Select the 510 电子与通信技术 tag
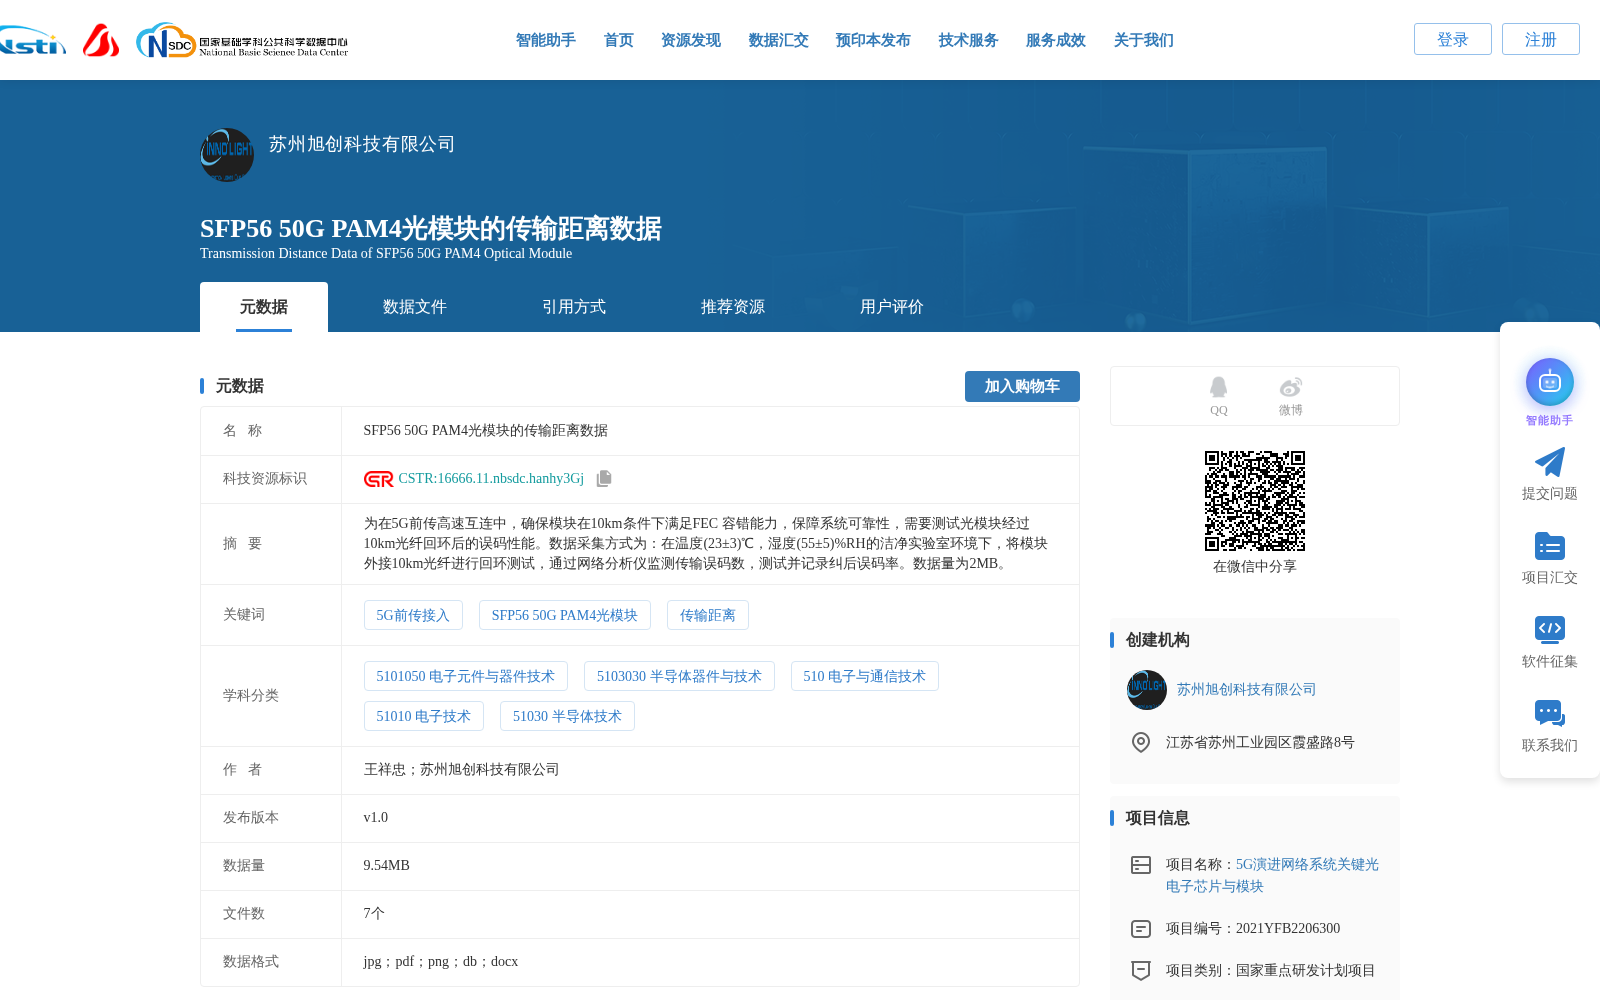The width and height of the screenshot is (1600, 1000). (864, 676)
